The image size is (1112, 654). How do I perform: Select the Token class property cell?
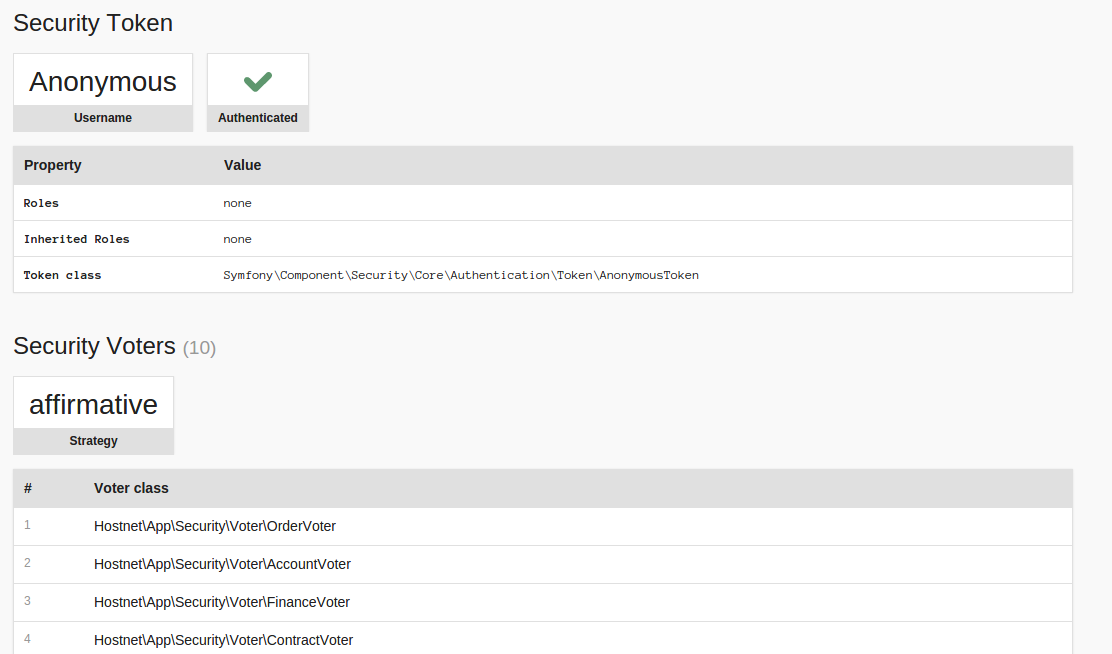62,275
